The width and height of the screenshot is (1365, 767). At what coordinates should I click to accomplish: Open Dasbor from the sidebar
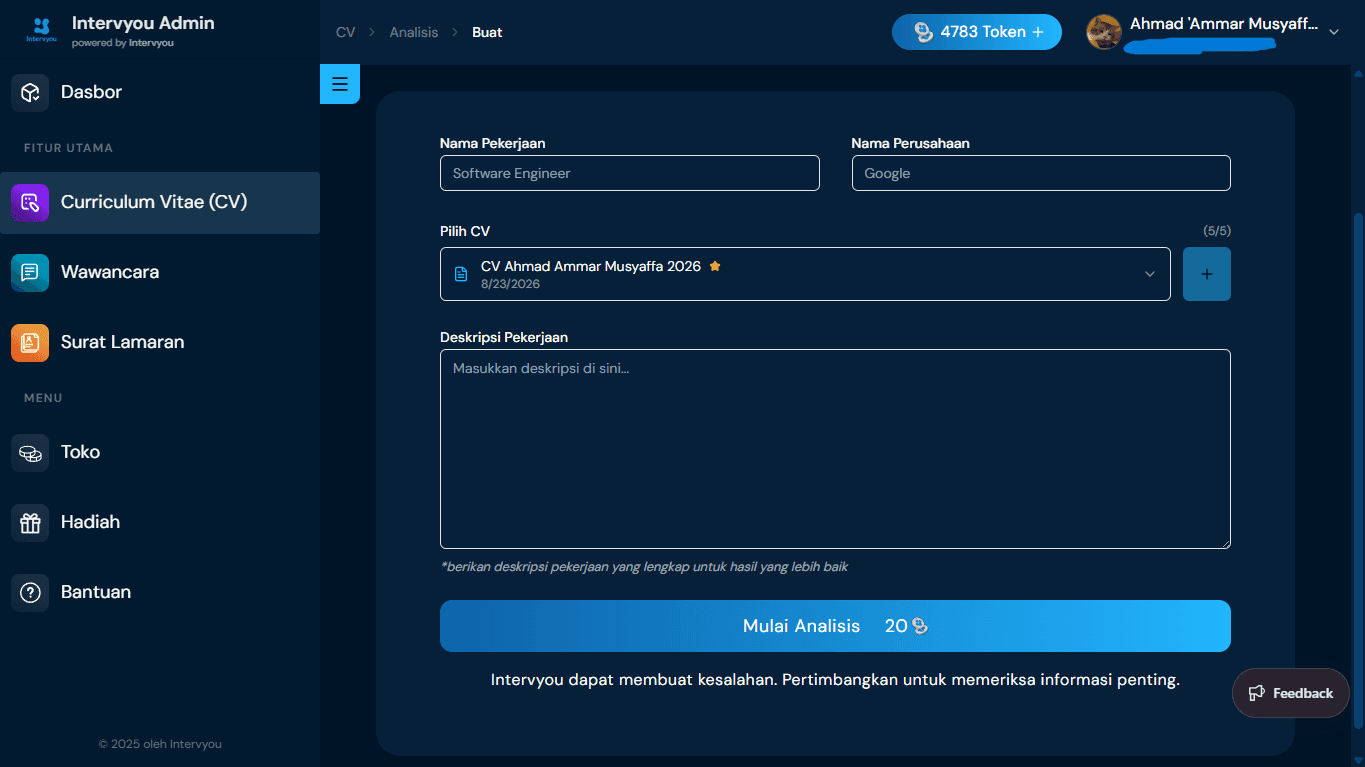pos(160,92)
